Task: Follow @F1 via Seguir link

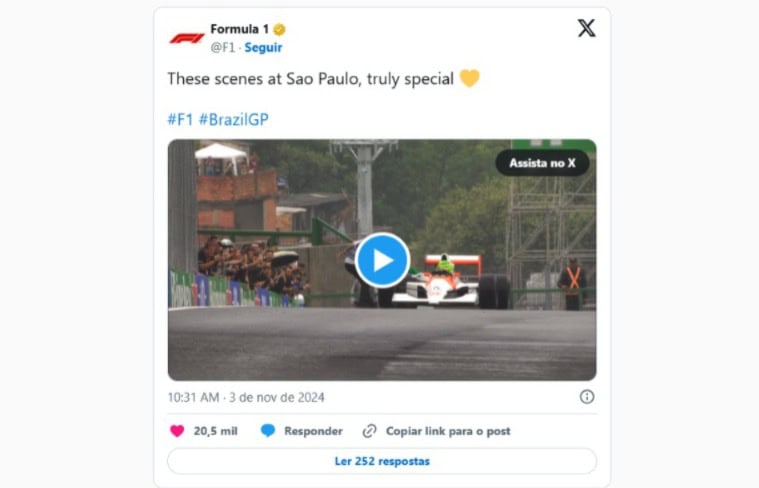Action: coord(263,47)
